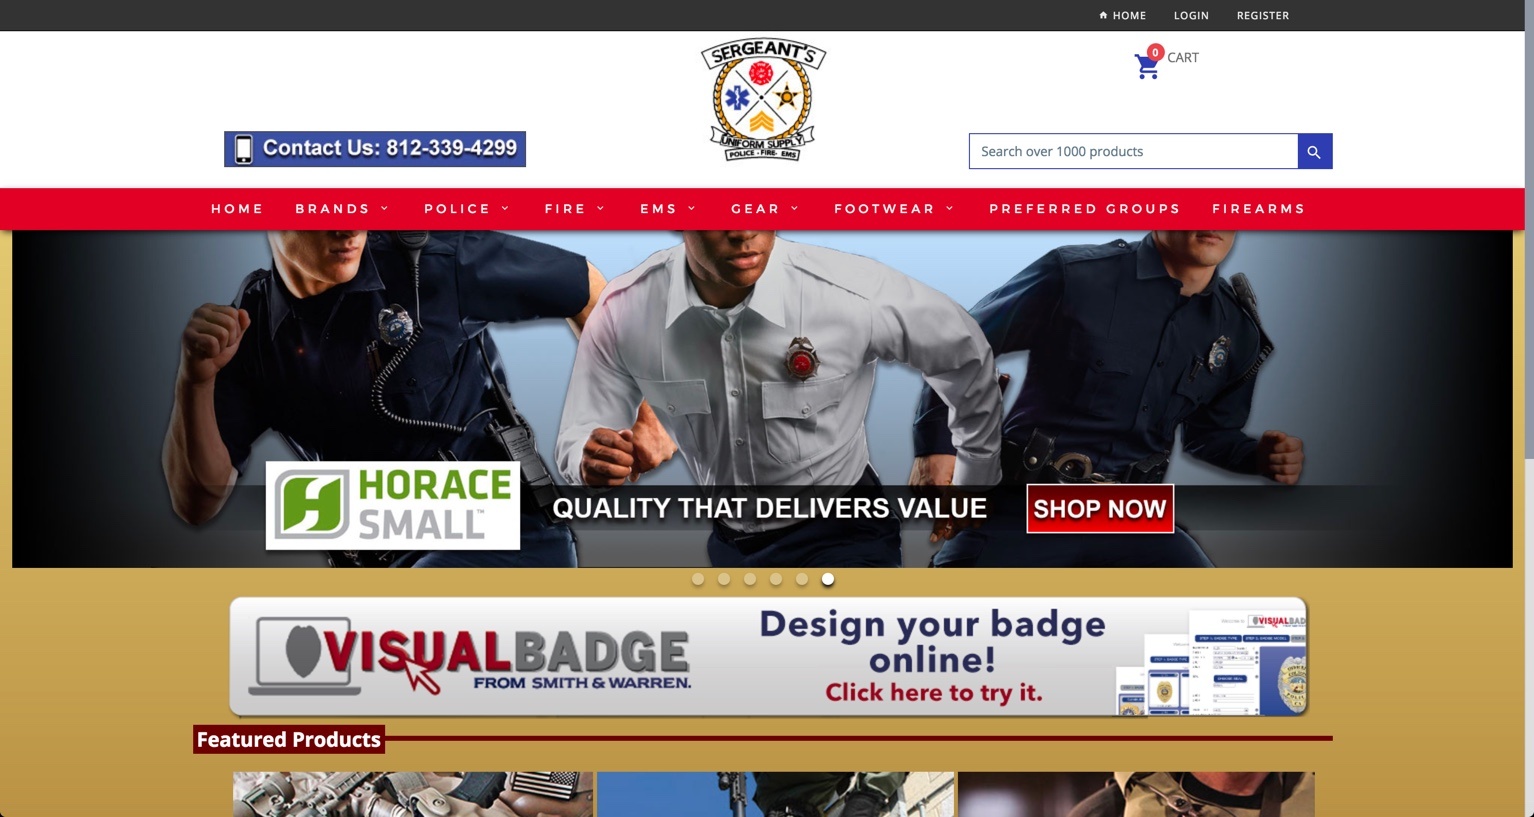1534x817 pixels.
Task: Expand FIRE dropdown chevron
Action: 601,209
